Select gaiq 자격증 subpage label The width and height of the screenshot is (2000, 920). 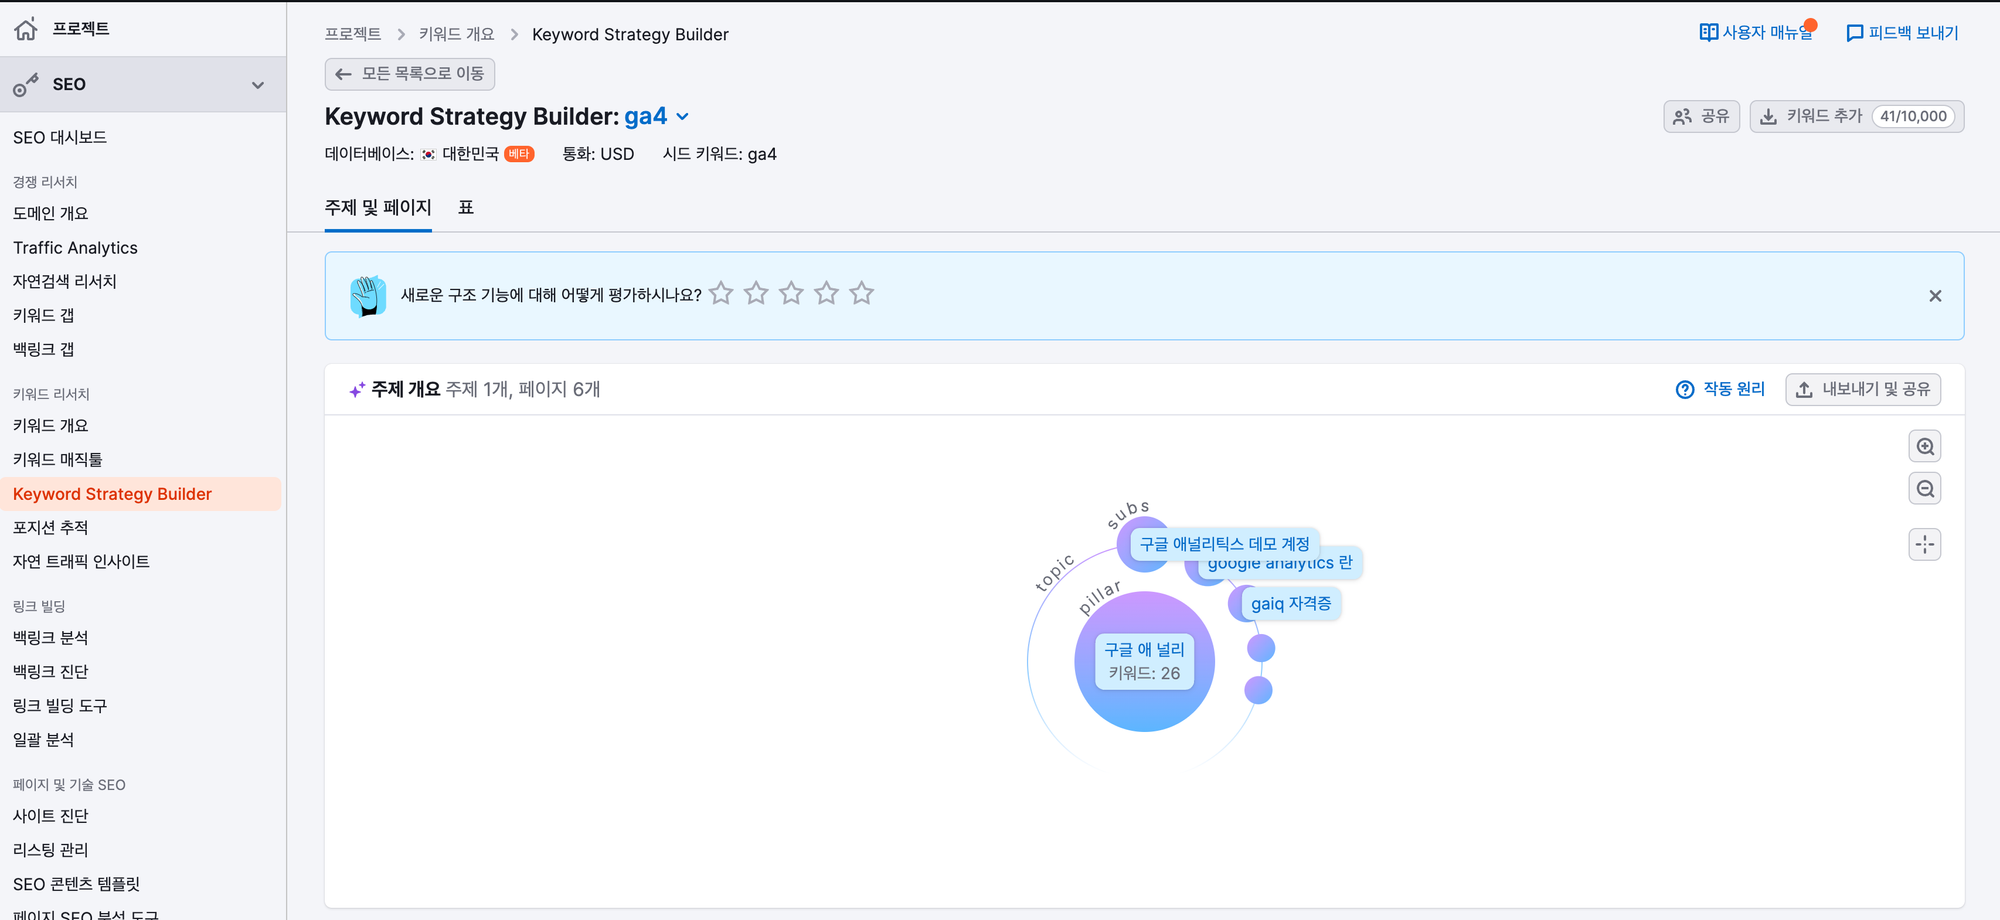click(x=1291, y=604)
